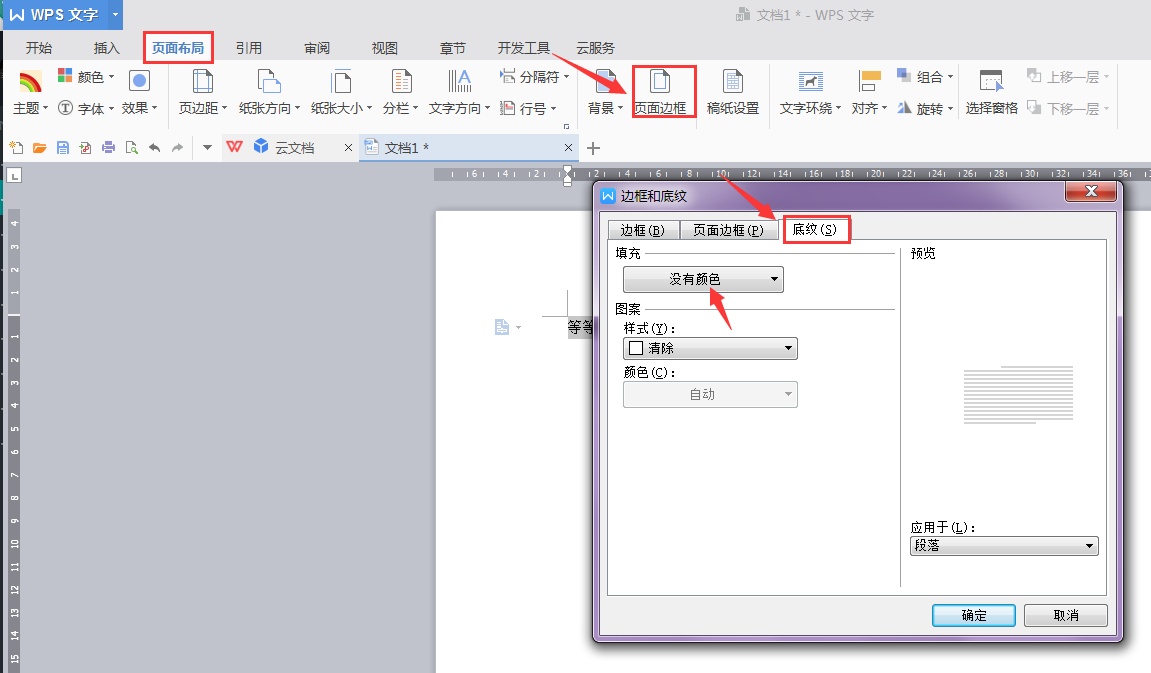1151x673 pixels.
Task: Open the 主题 theme gallery icon
Action: [29, 82]
